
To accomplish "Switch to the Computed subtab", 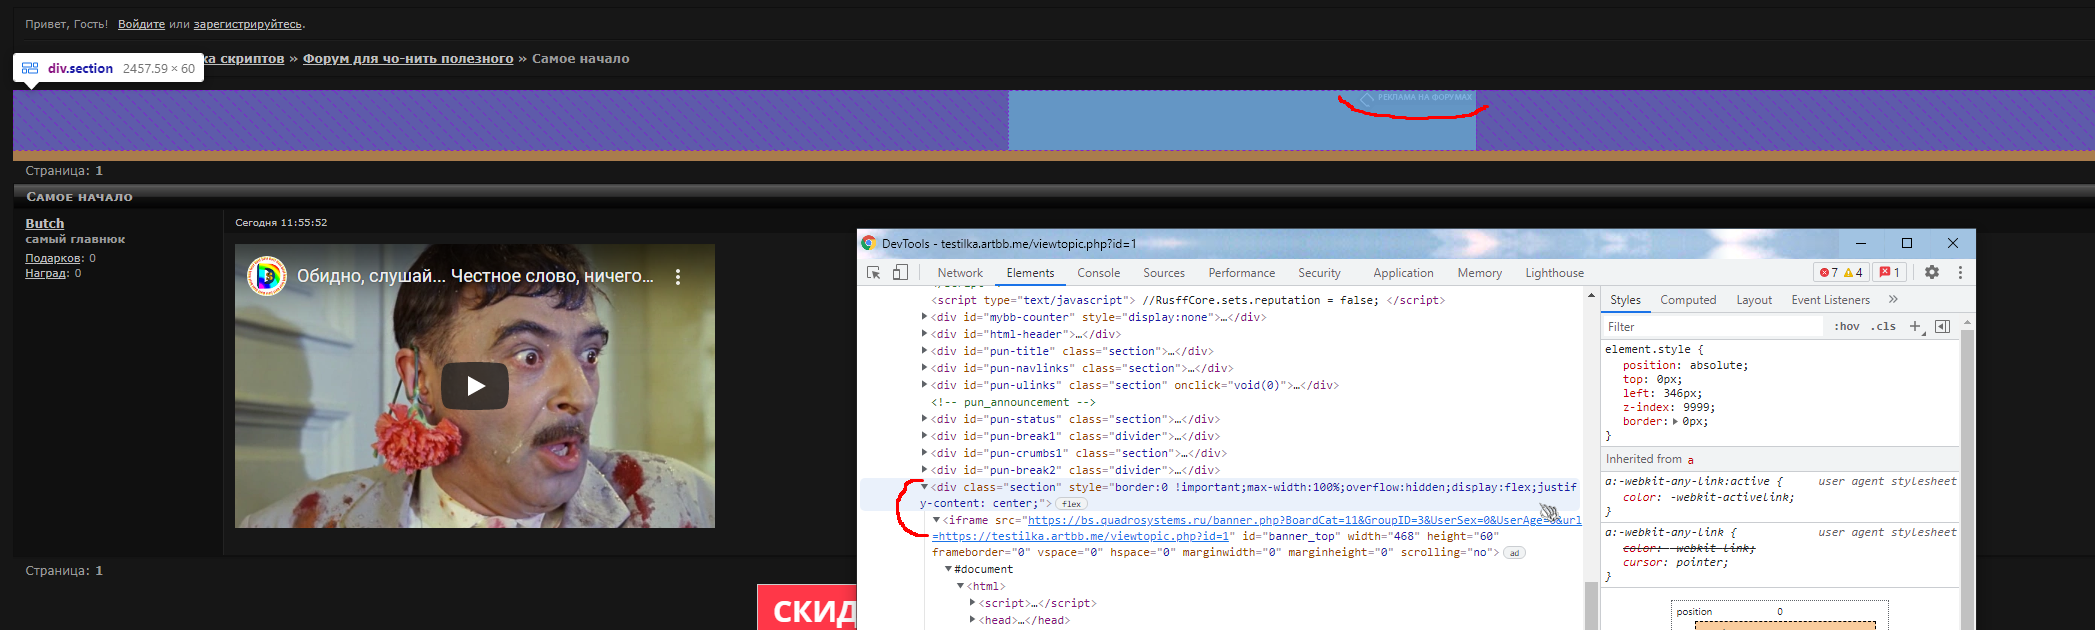I will (1688, 300).
